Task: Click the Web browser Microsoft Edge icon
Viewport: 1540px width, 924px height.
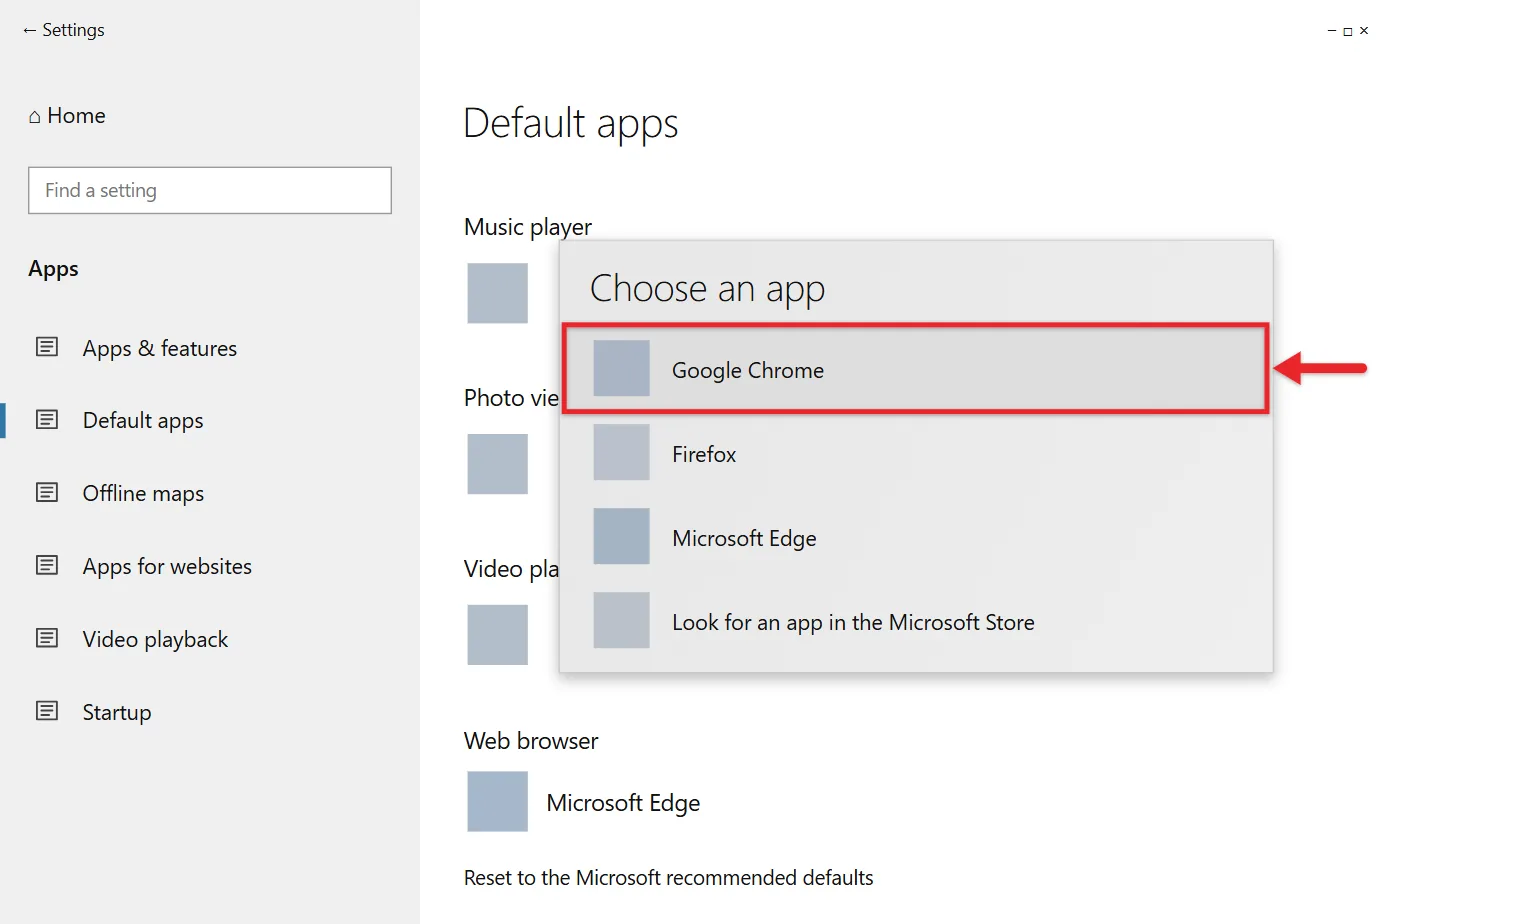Action: (x=497, y=801)
